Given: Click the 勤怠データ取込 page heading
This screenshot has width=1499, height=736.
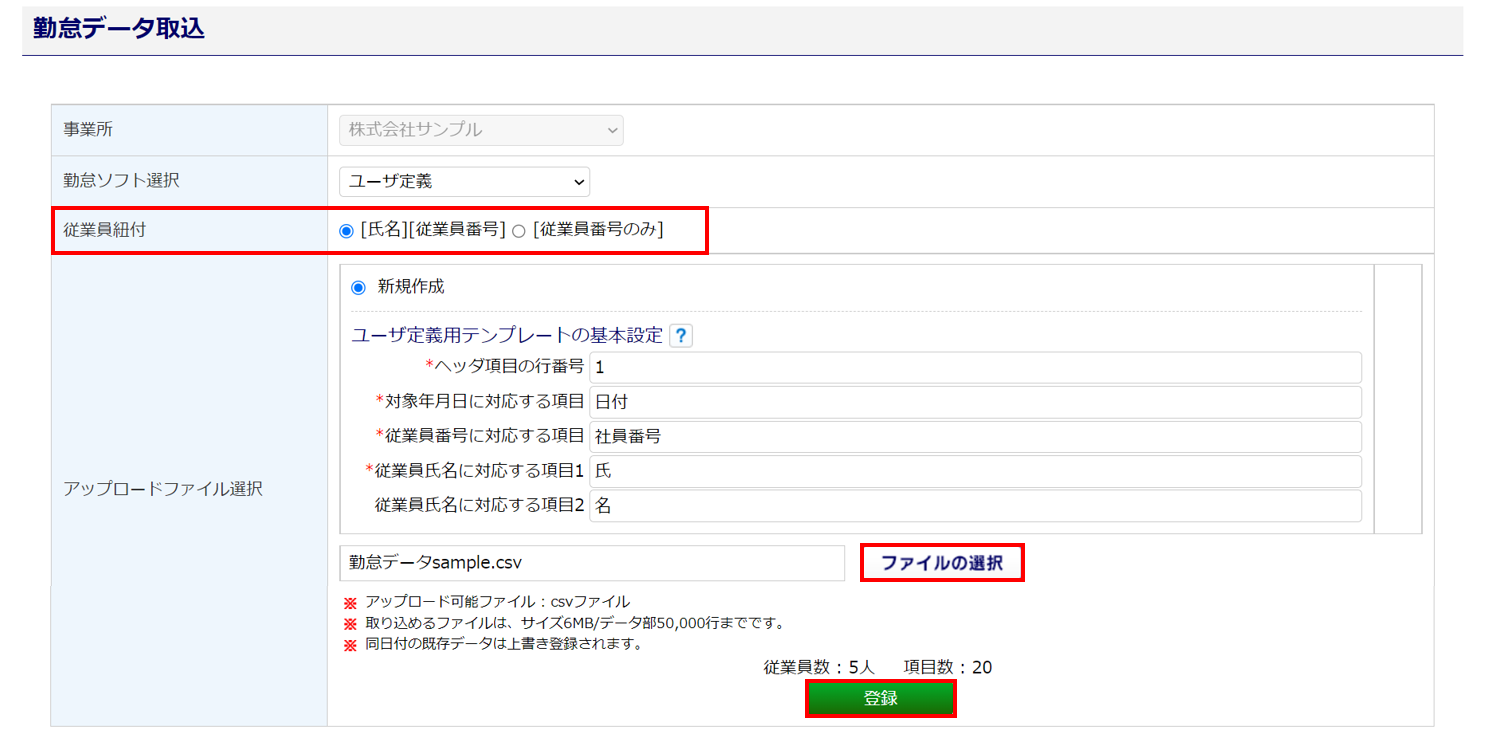Looking at the screenshot, I should pyautogui.click(x=119, y=28).
